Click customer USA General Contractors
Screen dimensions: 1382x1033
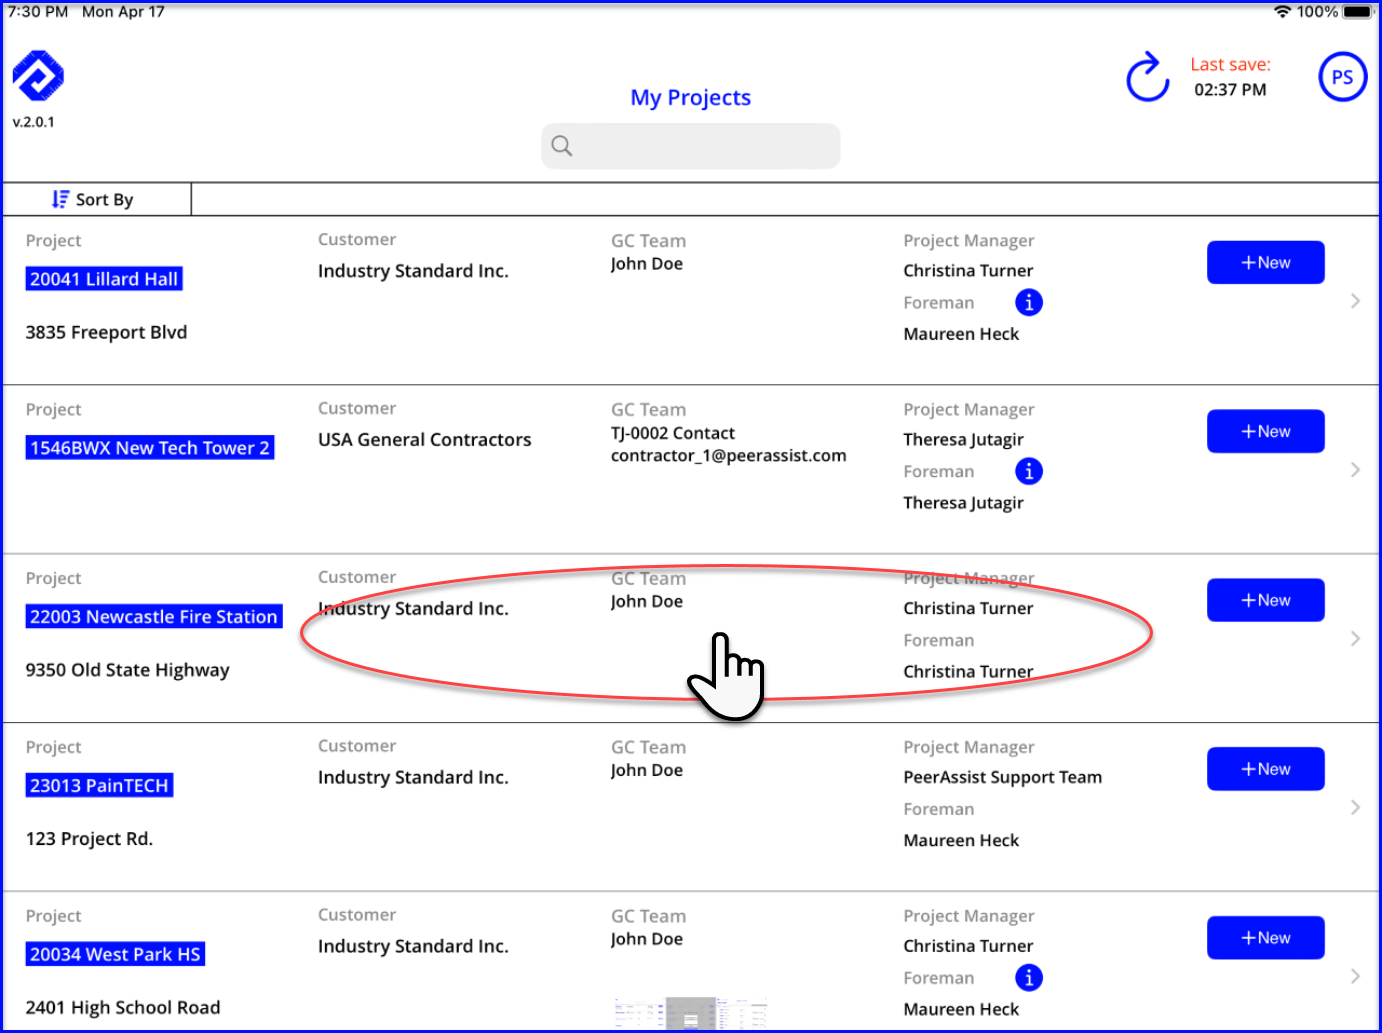(425, 440)
